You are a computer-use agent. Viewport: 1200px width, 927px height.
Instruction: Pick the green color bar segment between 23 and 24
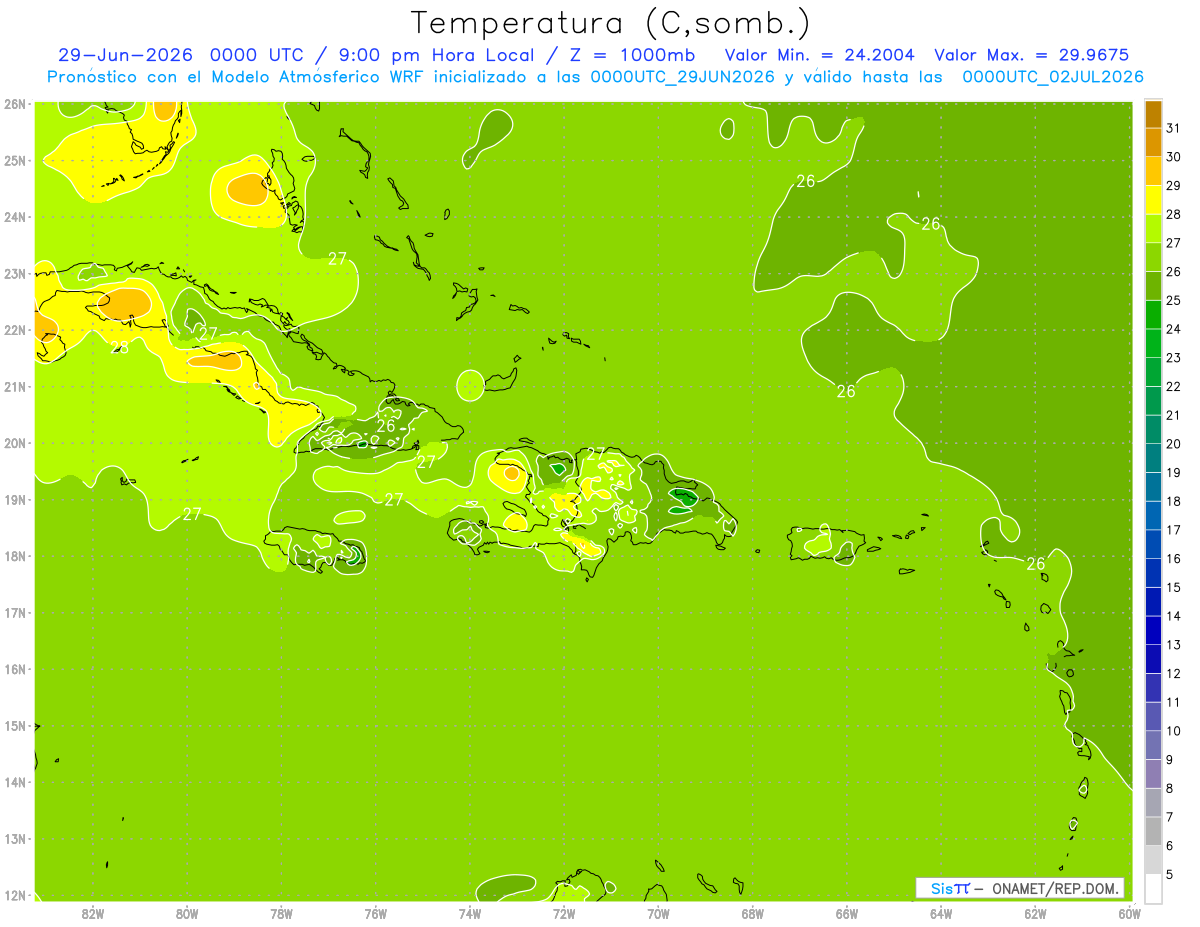point(1153,343)
